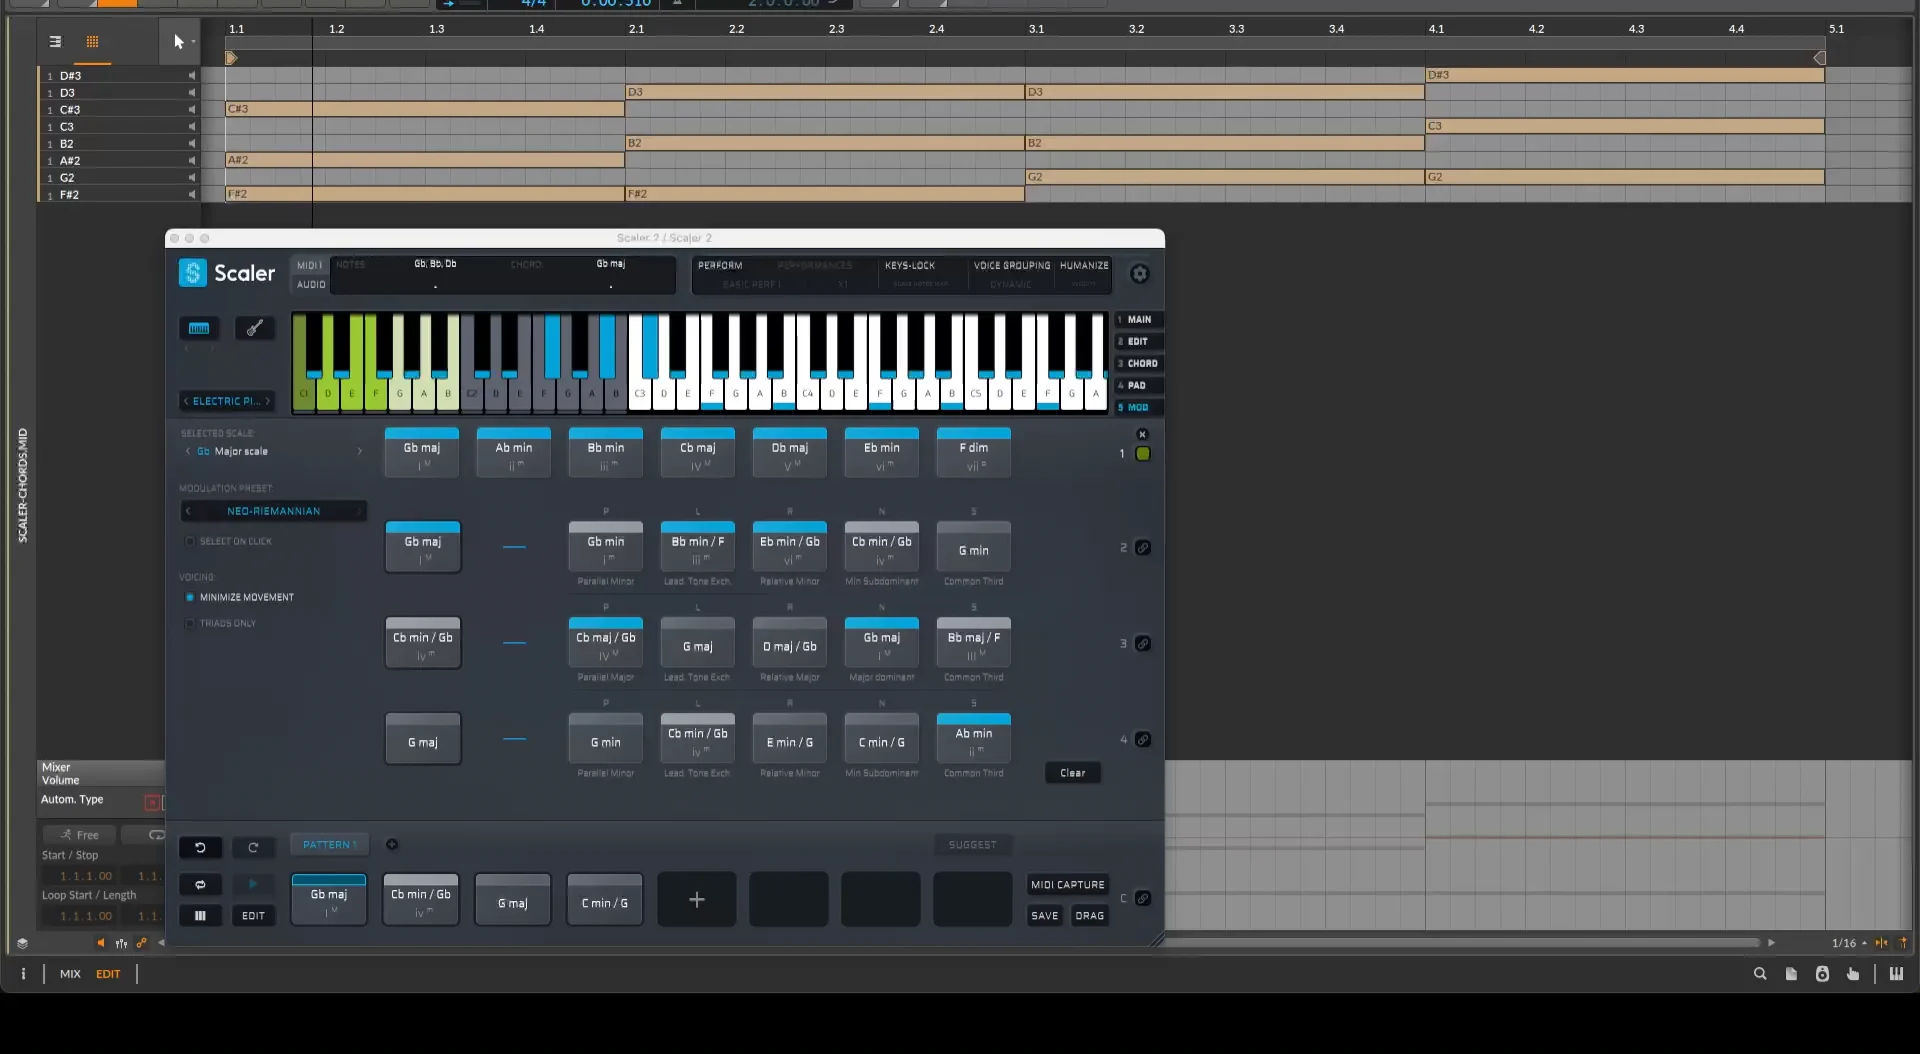Switch to guitar fretboard view in Scaler

[x=255, y=328]
